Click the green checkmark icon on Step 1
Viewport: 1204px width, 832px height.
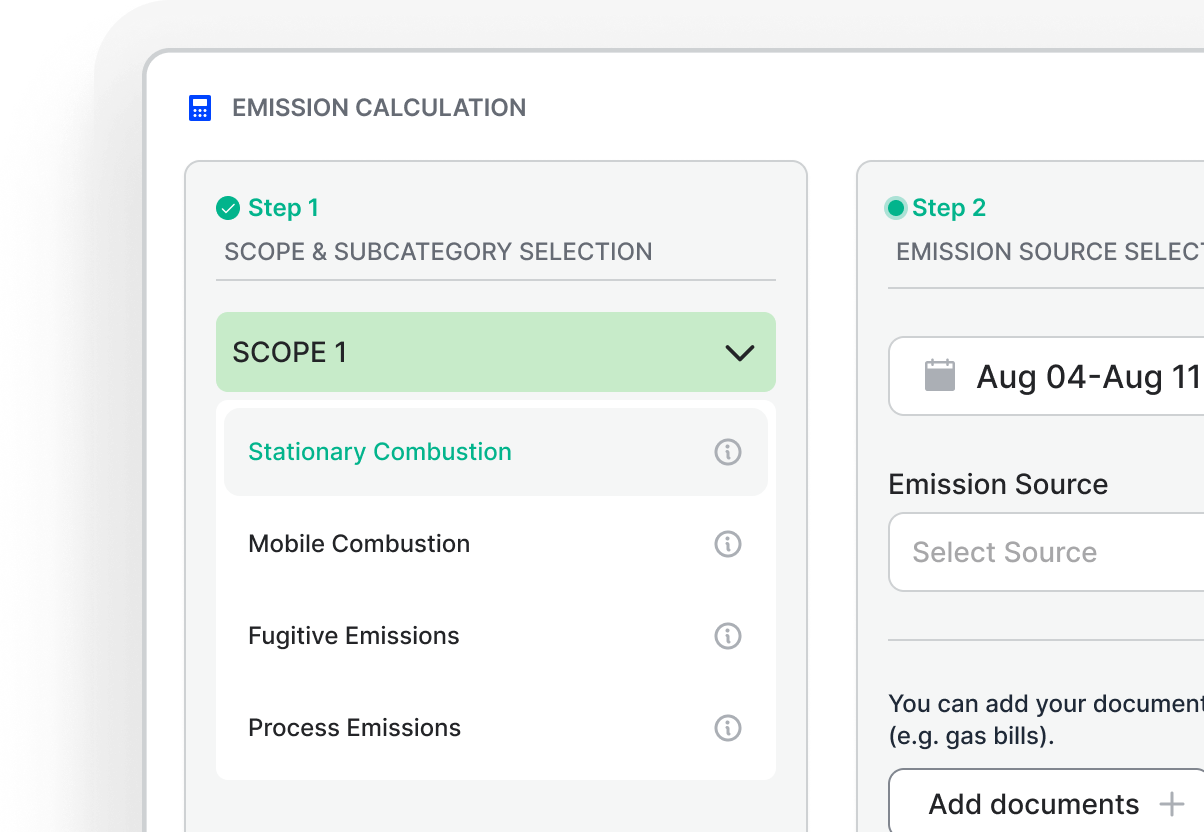point(230,208)
